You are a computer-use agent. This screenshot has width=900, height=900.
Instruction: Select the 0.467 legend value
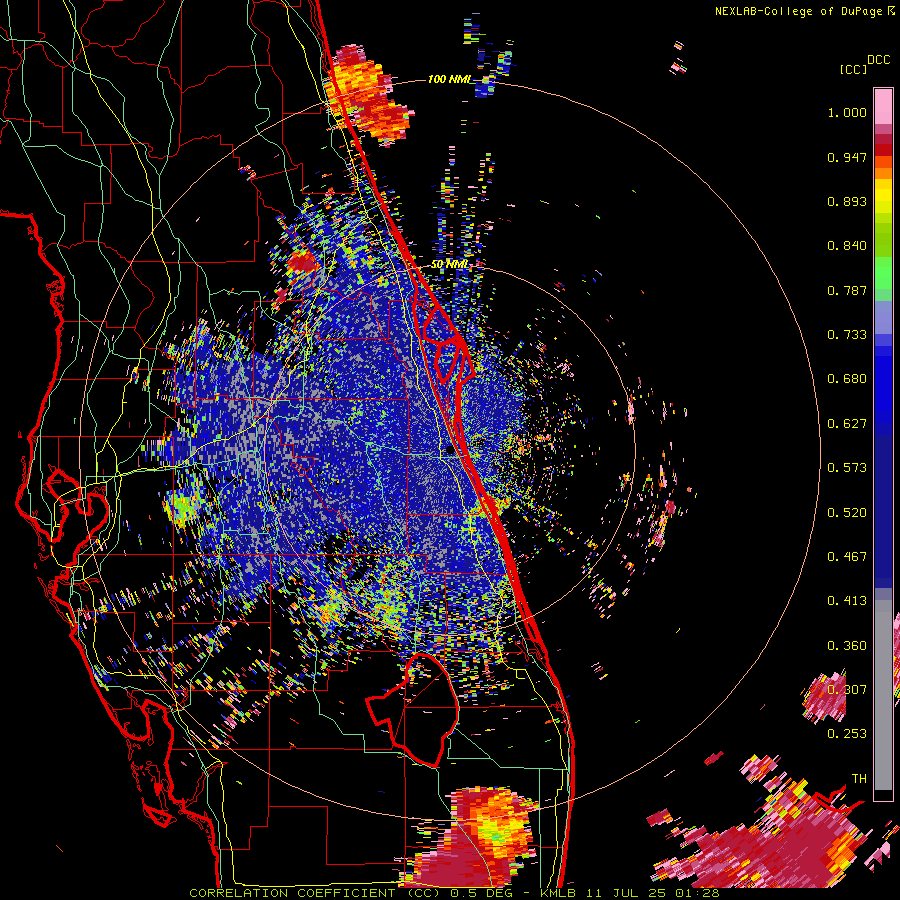coord(847,557)
